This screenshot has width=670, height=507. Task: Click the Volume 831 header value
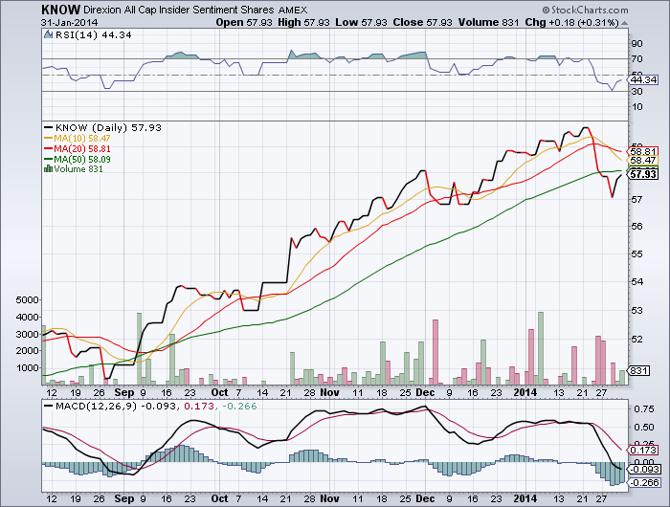[488, 22]
